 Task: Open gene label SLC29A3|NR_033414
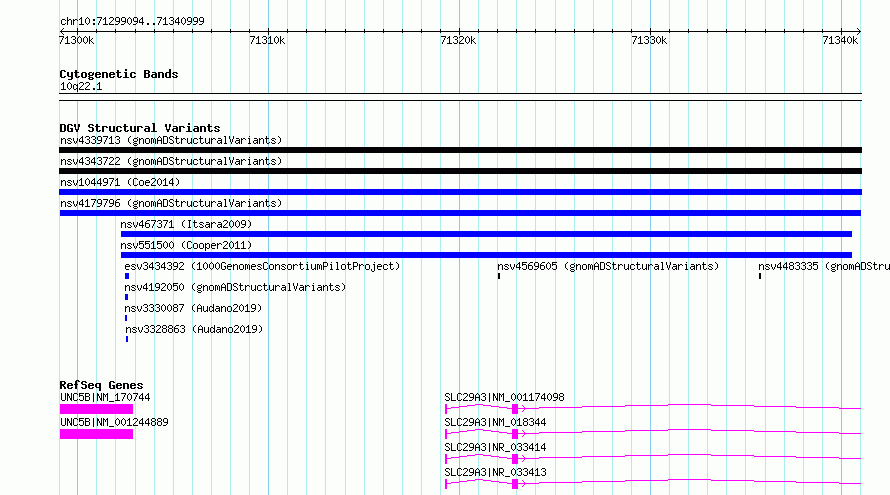[x=495, y=447]
